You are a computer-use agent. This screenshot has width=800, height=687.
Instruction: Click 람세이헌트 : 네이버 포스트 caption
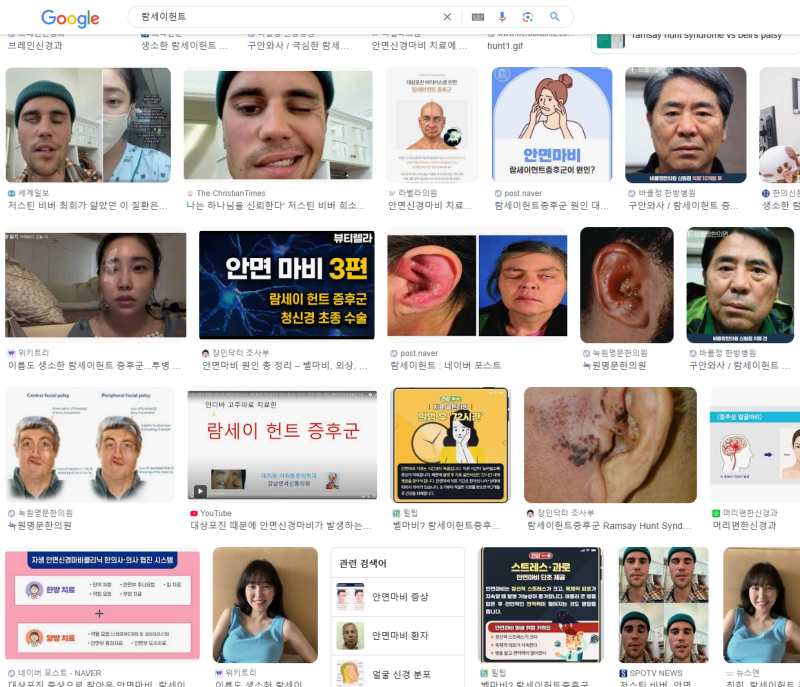point(446,365)
